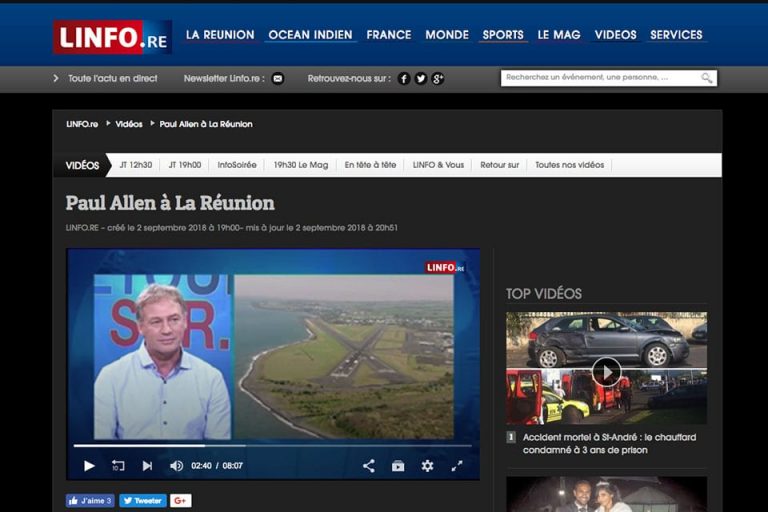The width and height of the screenshot is (768, 512).
Task: Click the search magnifier icon
Action: 706,78
